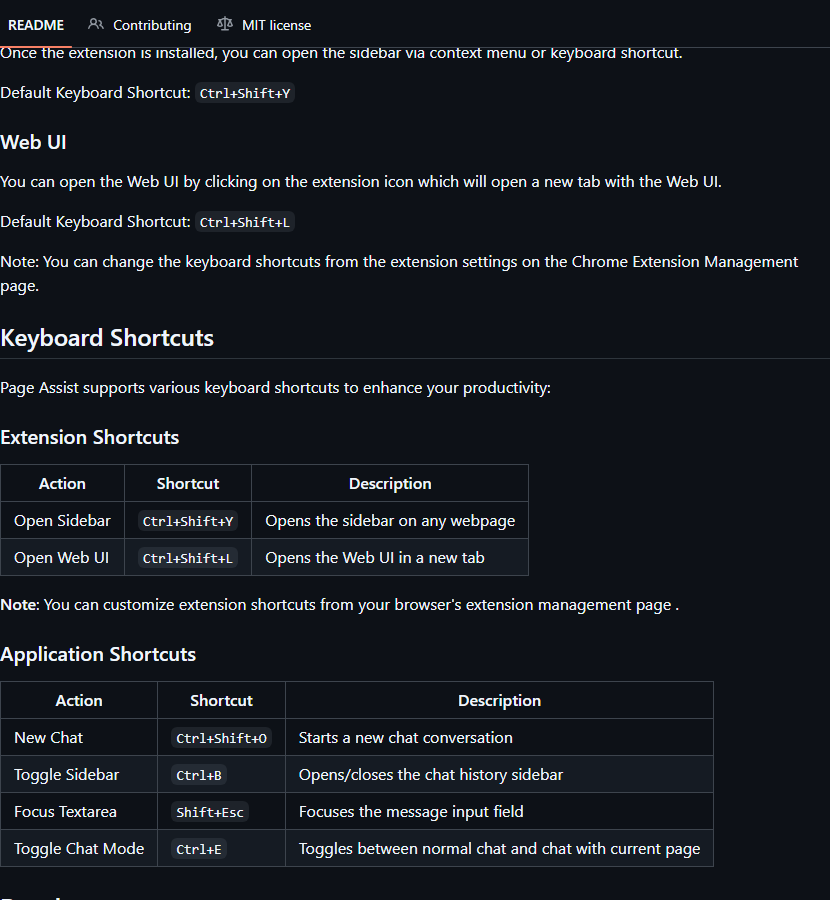Open the README tab
The width and height of the screenshot is (830, 900).
coord(36,25)
